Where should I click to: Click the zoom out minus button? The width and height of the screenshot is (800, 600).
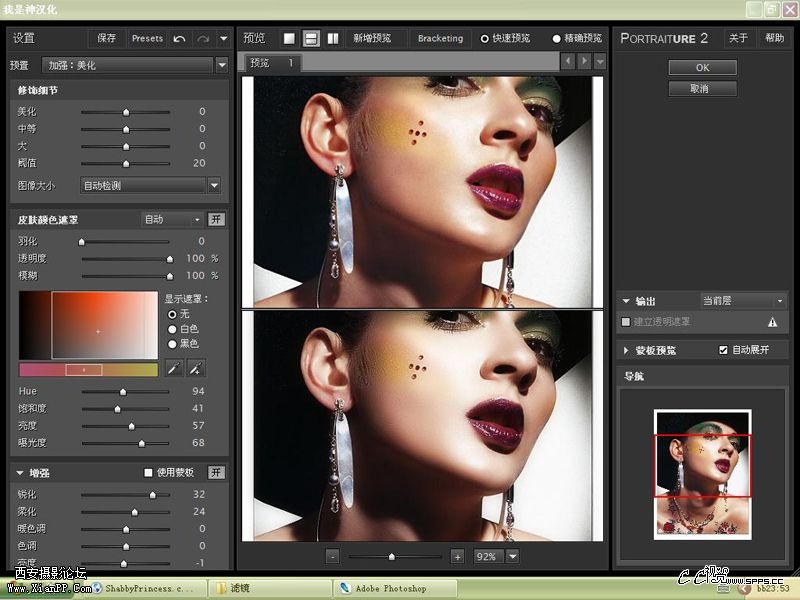tap(332, 556)
